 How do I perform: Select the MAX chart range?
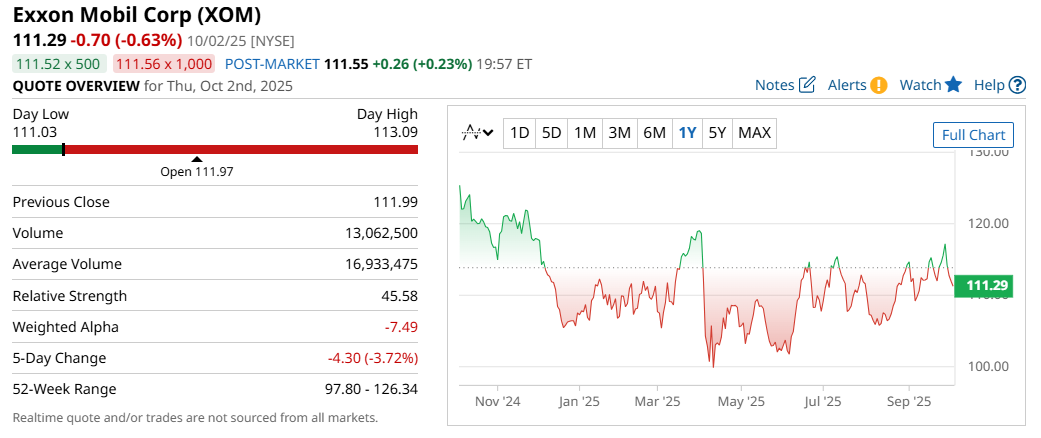point(754,133)
